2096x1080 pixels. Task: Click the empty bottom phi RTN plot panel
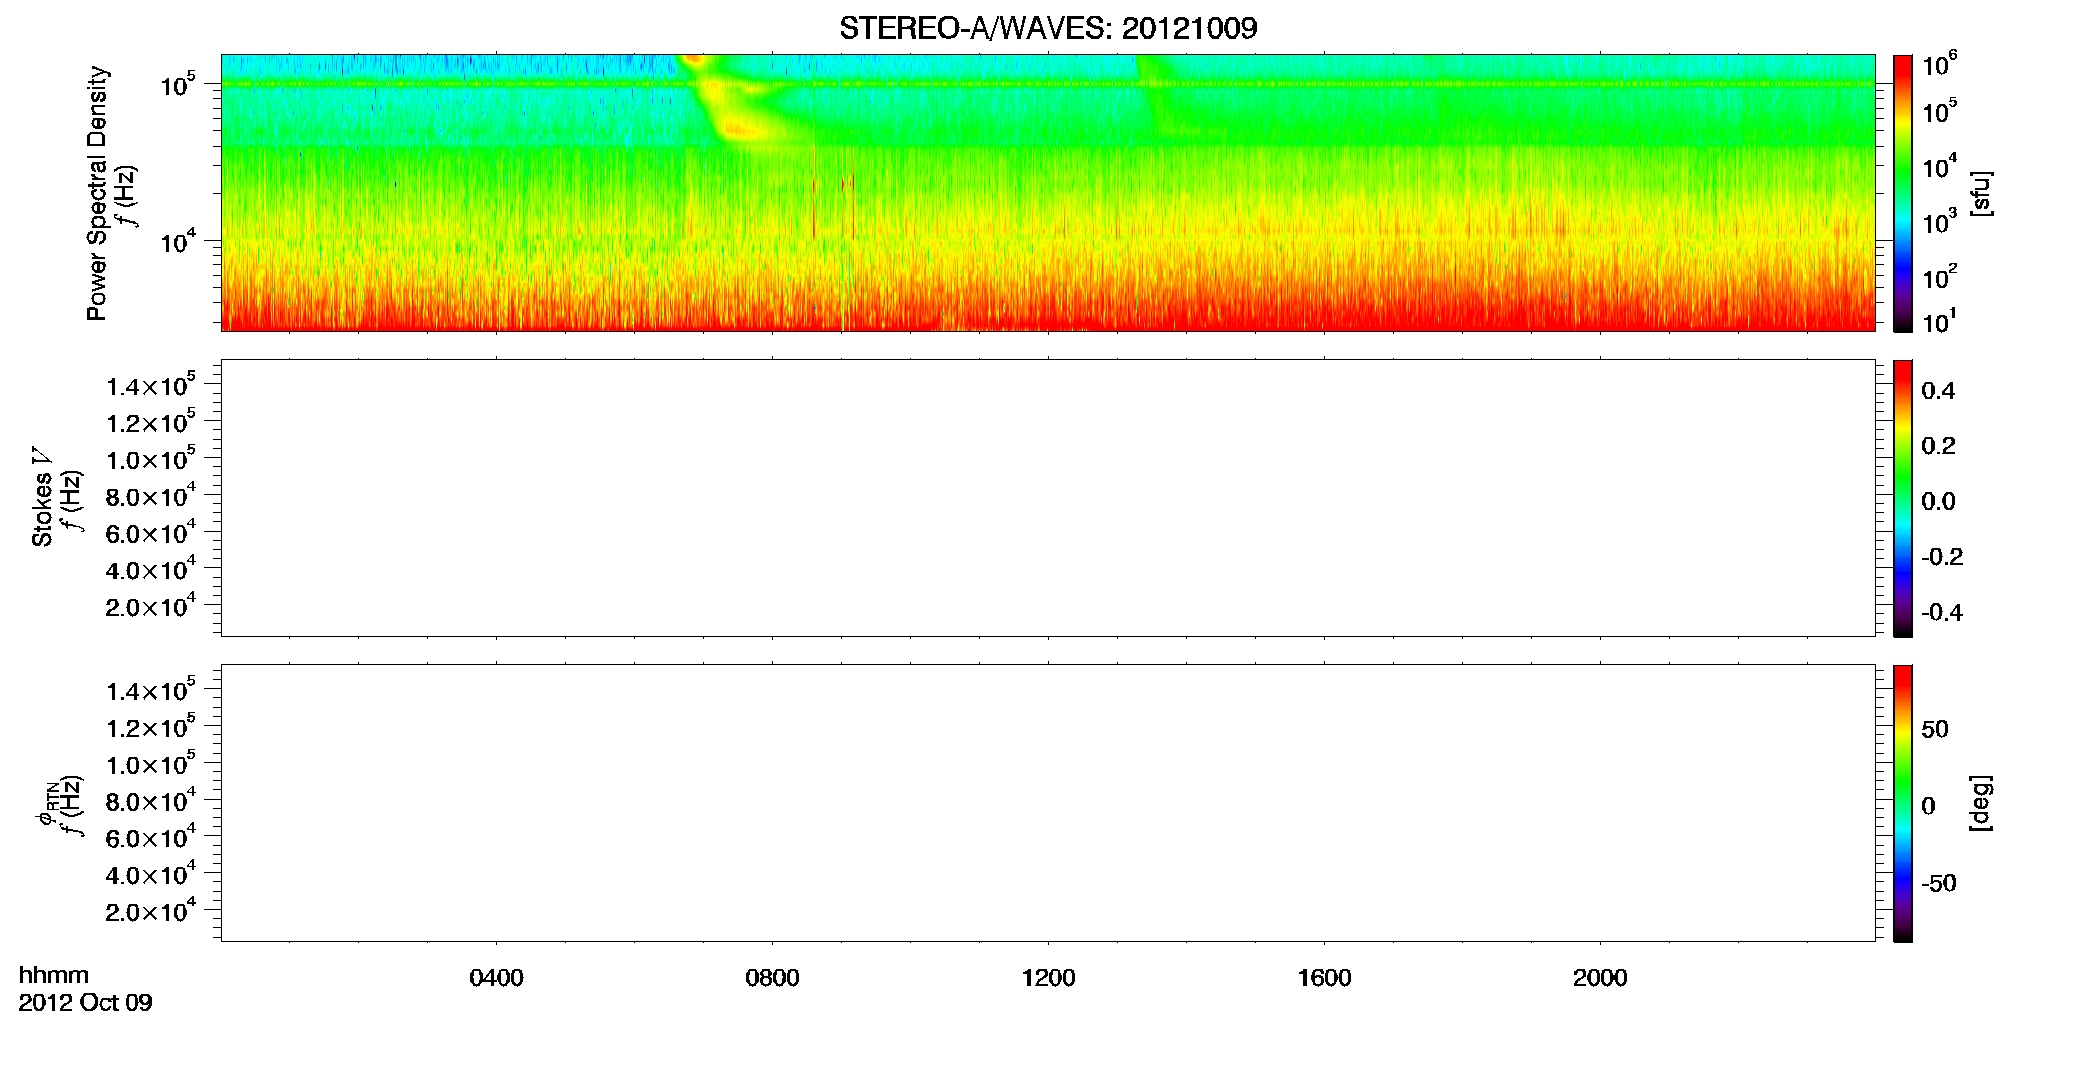coord(1048,803)
